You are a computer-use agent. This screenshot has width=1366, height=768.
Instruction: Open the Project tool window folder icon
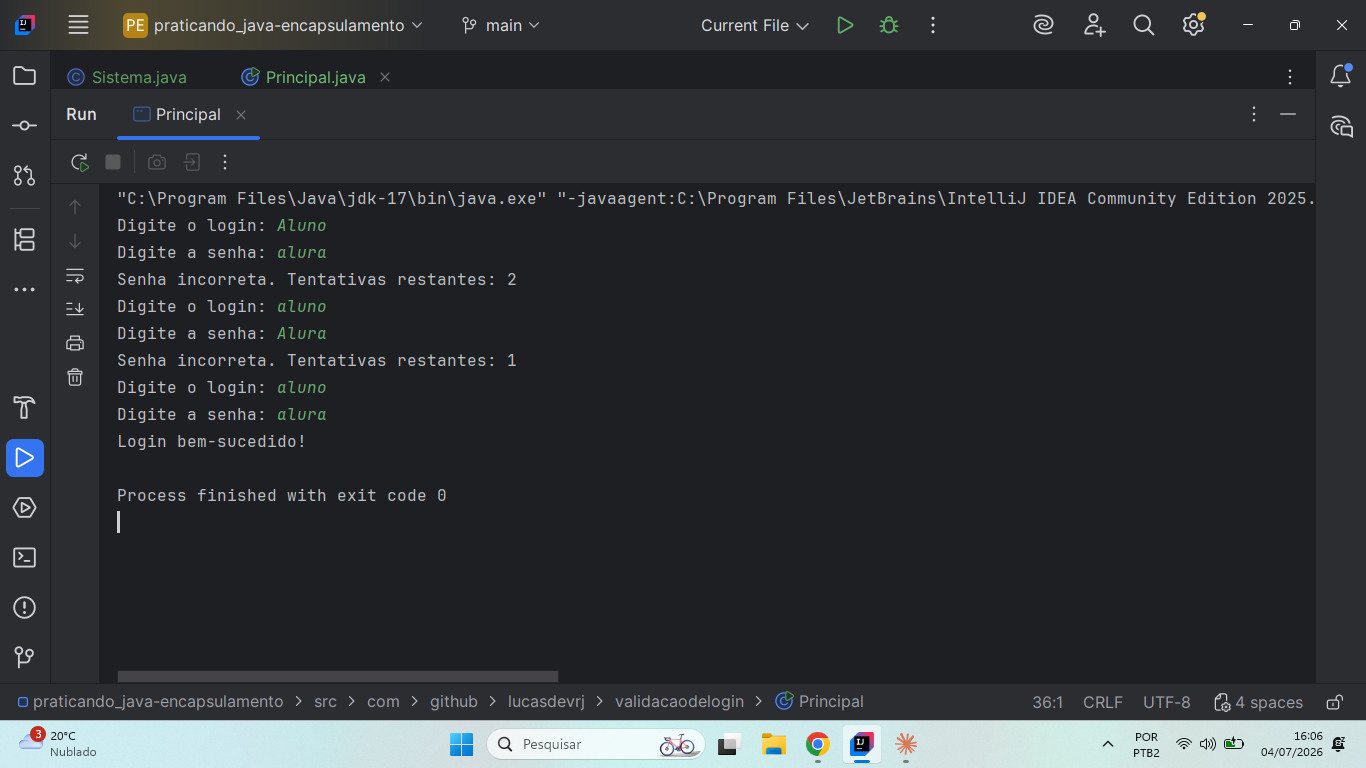tap(25, 76)
